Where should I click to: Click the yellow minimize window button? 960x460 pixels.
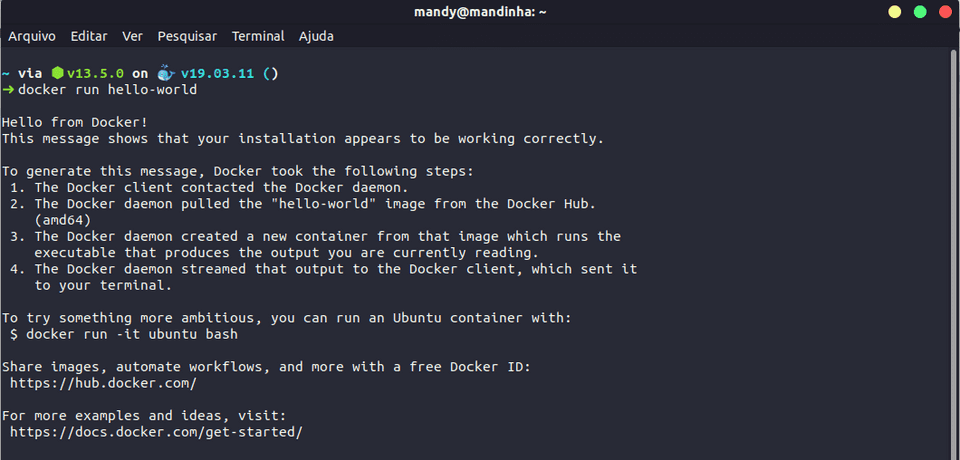[x=894, y=12]
